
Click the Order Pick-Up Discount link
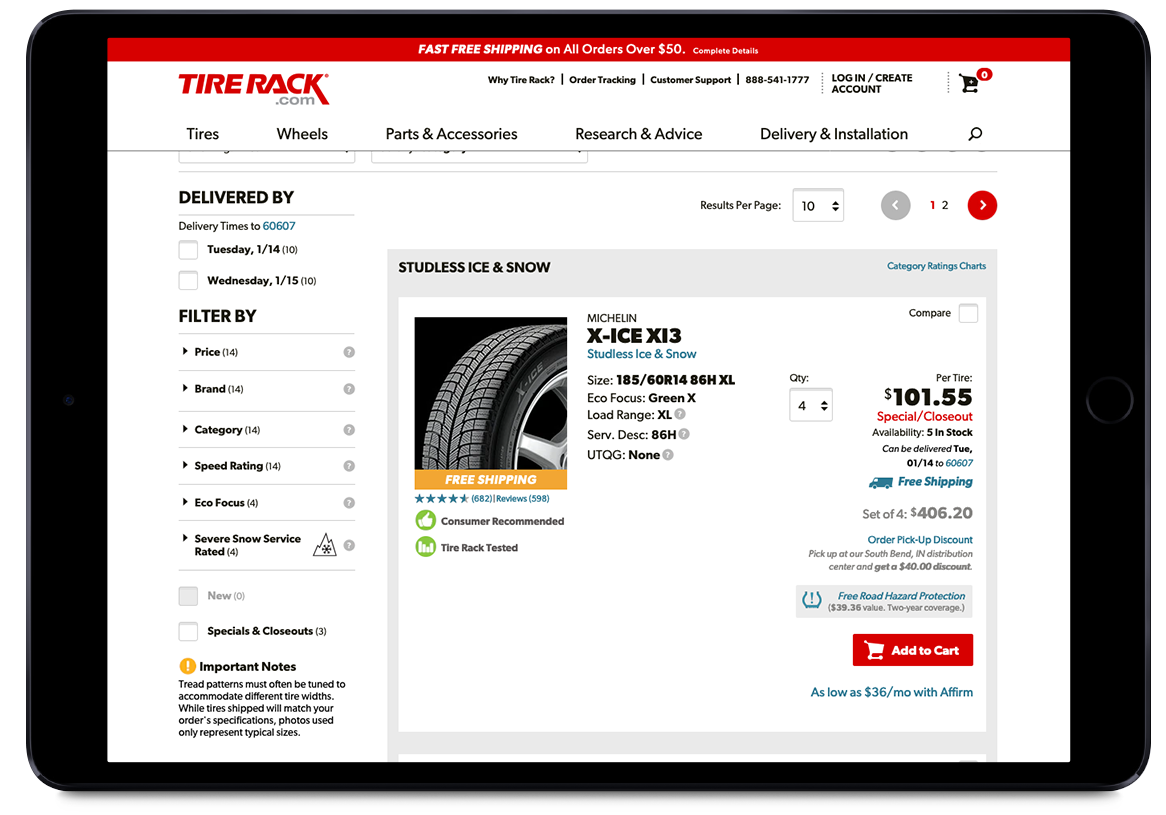pos(920,540)
